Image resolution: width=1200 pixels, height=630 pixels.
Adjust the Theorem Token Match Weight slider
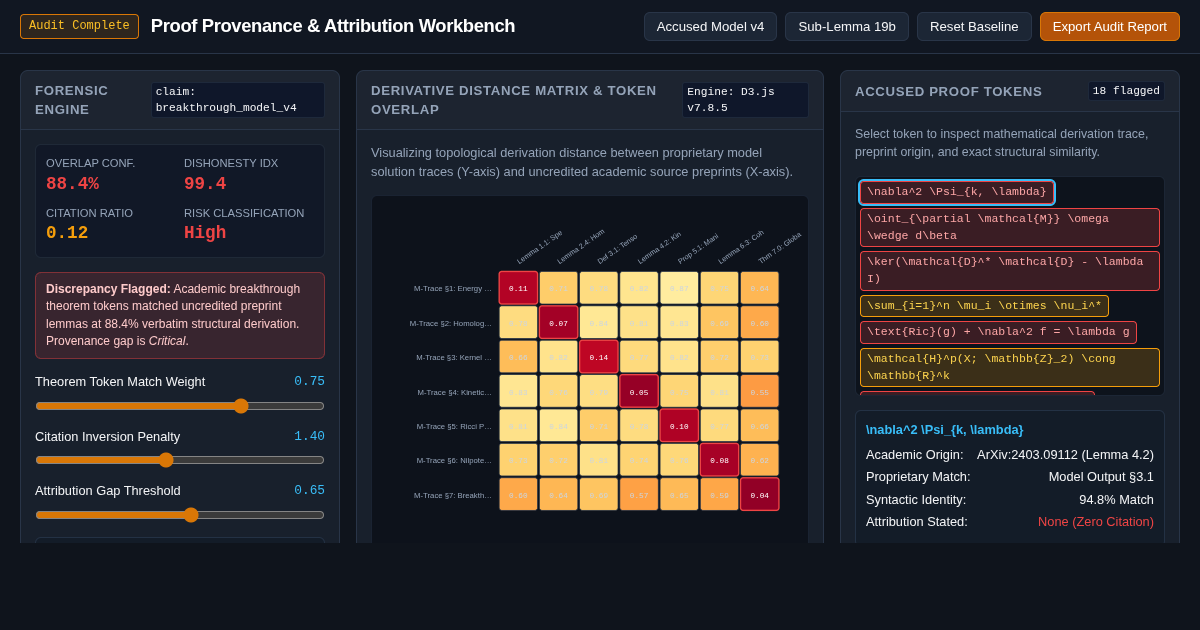[x=180, y=406]
